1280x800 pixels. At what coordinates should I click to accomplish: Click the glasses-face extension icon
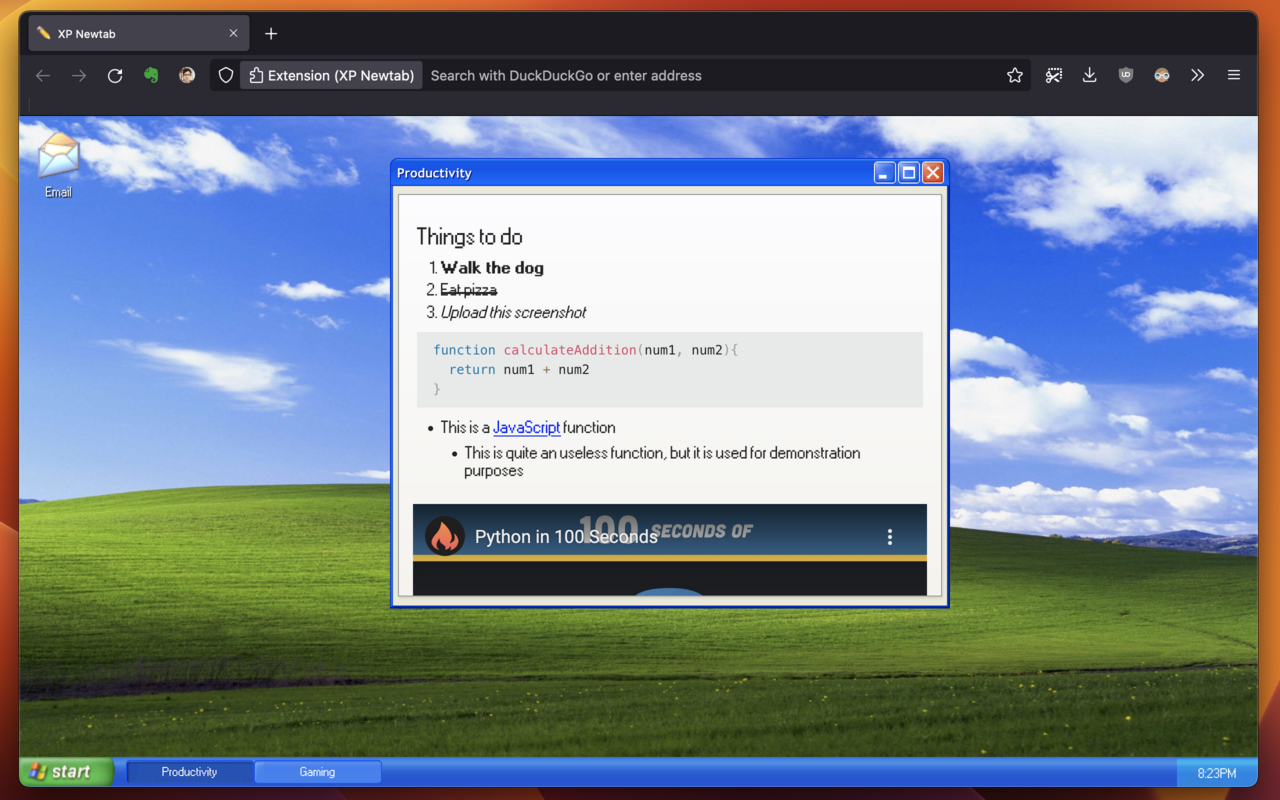1162,75
